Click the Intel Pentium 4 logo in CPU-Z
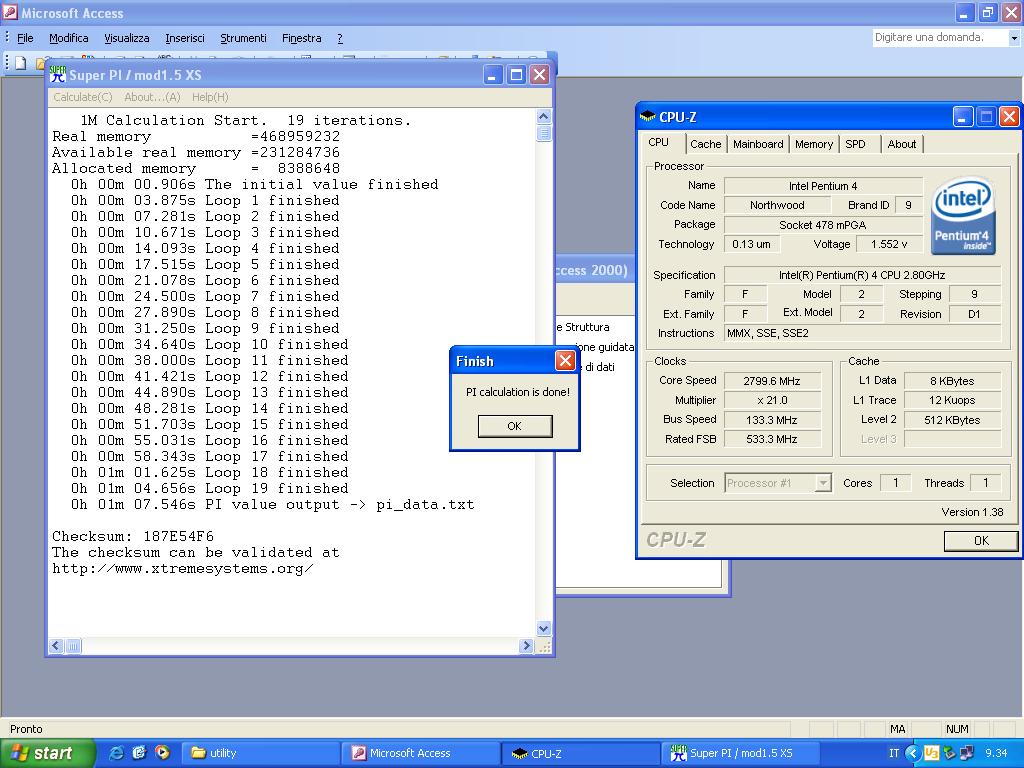 coord(963,215)
